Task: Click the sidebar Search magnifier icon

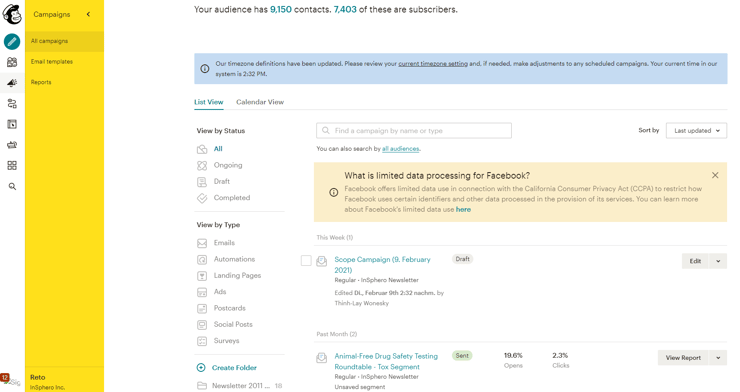Action: coord(12,186)
